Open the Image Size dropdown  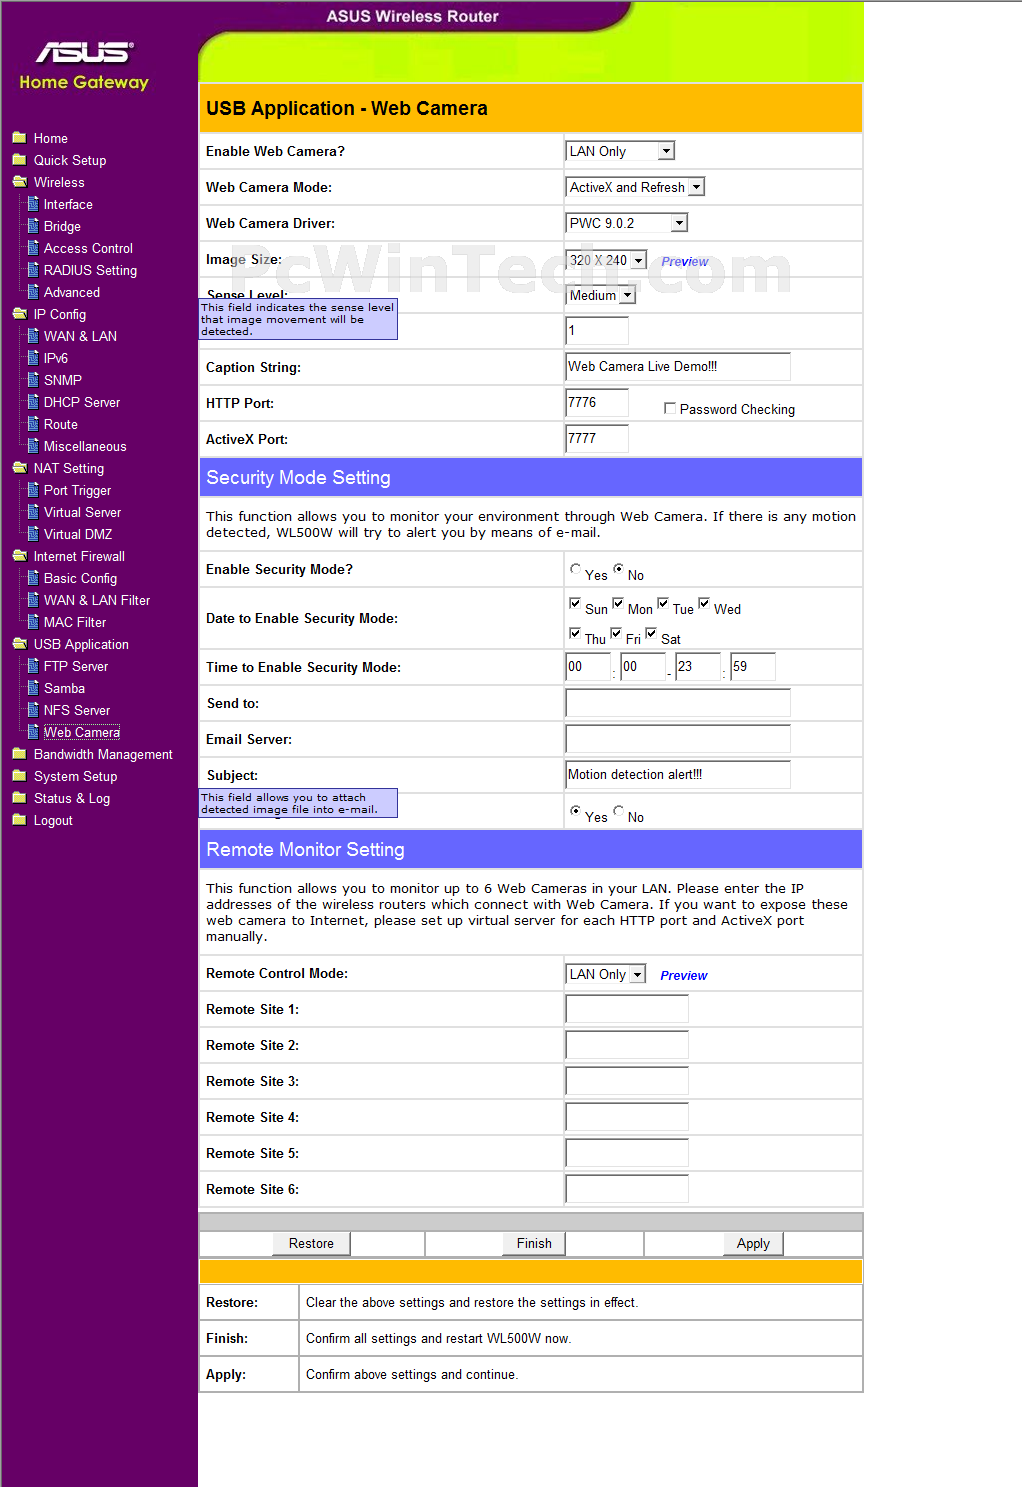click(x=607, y=260)
